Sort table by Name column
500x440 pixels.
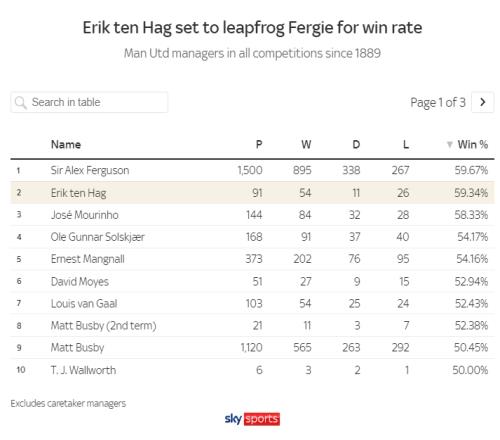[x=66, y=145]
